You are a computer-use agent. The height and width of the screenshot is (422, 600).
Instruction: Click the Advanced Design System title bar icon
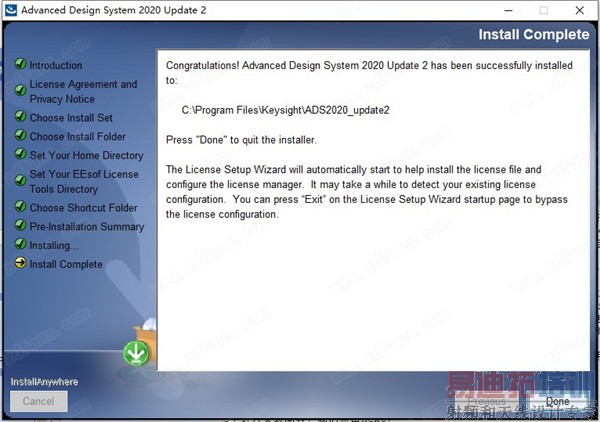click(x=11, y=10)
